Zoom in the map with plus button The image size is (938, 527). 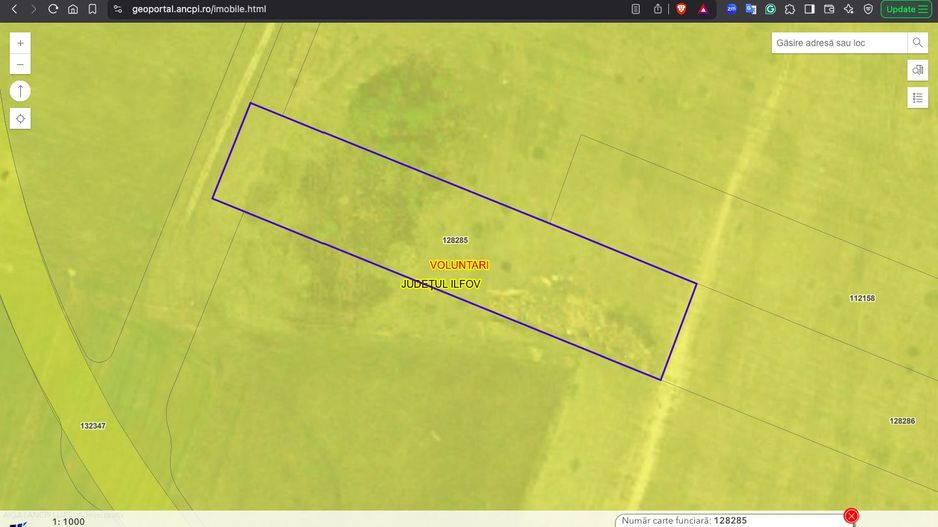tap(20, 44)
